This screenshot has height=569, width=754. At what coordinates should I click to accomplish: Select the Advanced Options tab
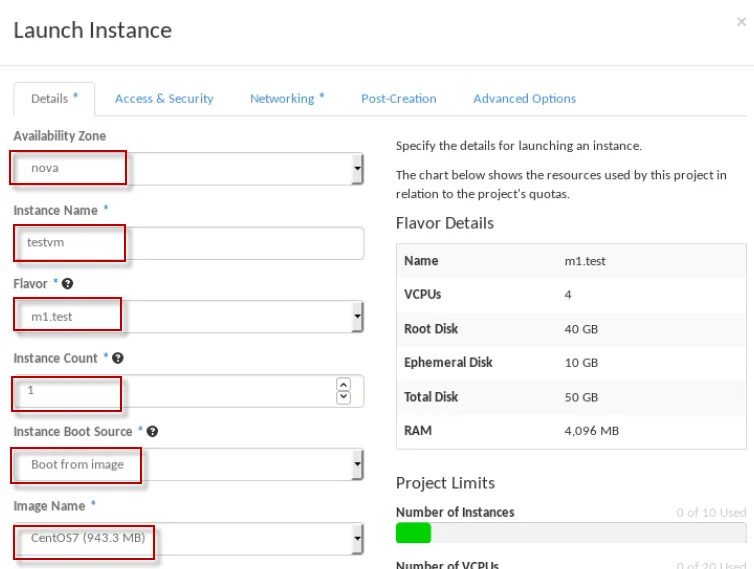click(524, 99)
